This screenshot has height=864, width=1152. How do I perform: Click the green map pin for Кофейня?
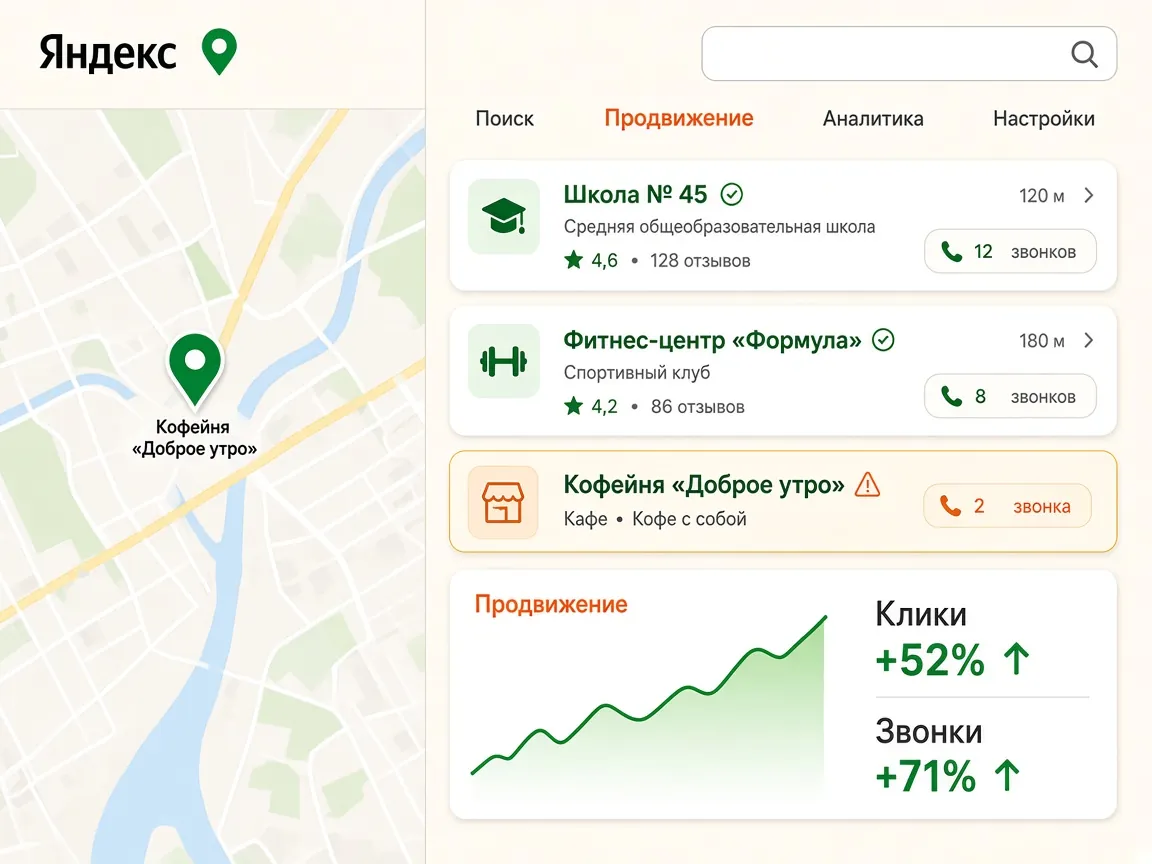(195, 370)
